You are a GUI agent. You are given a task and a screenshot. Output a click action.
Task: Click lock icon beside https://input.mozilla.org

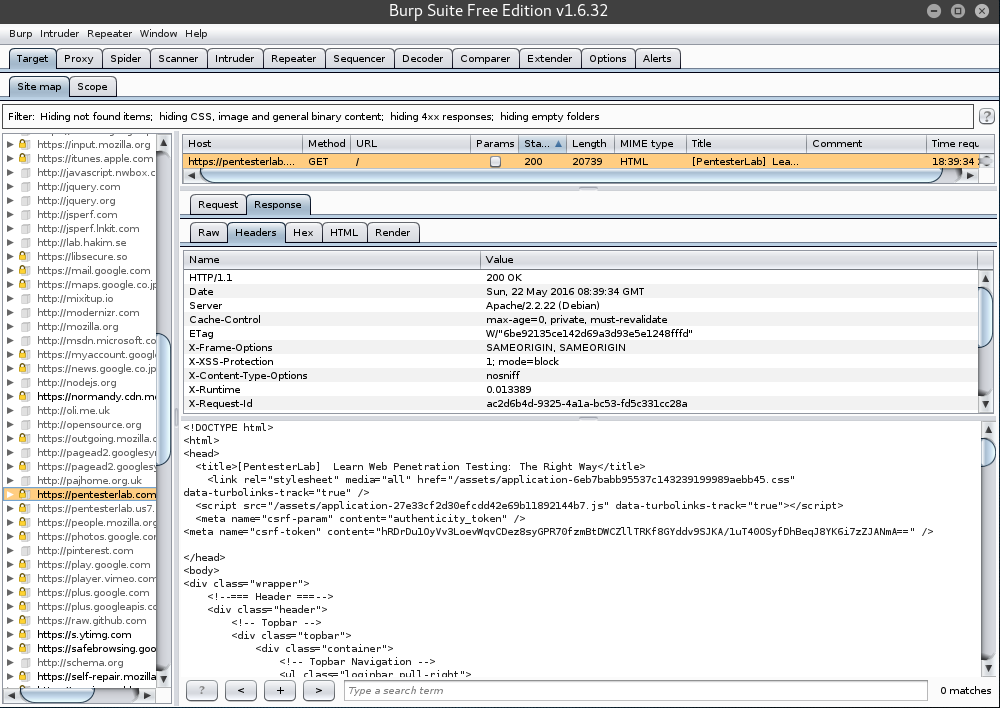[24, 144]
